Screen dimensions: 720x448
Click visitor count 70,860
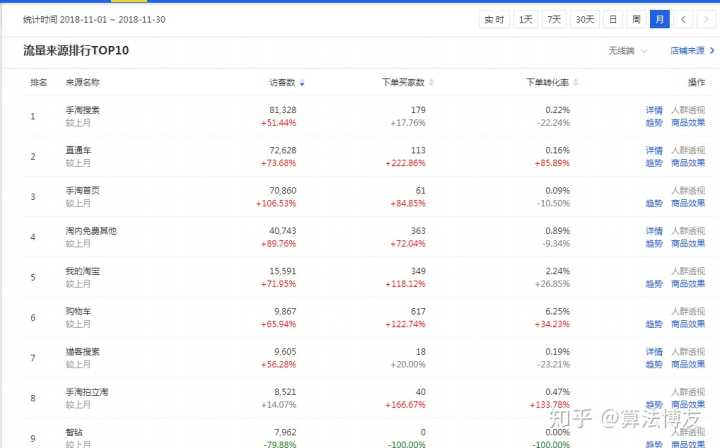pyautogui.click(x=282, y=190)
